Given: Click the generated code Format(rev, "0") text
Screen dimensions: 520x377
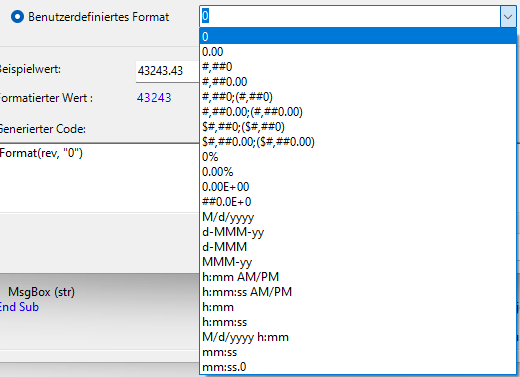Looking at the screenshot, I should pos(41,153).
